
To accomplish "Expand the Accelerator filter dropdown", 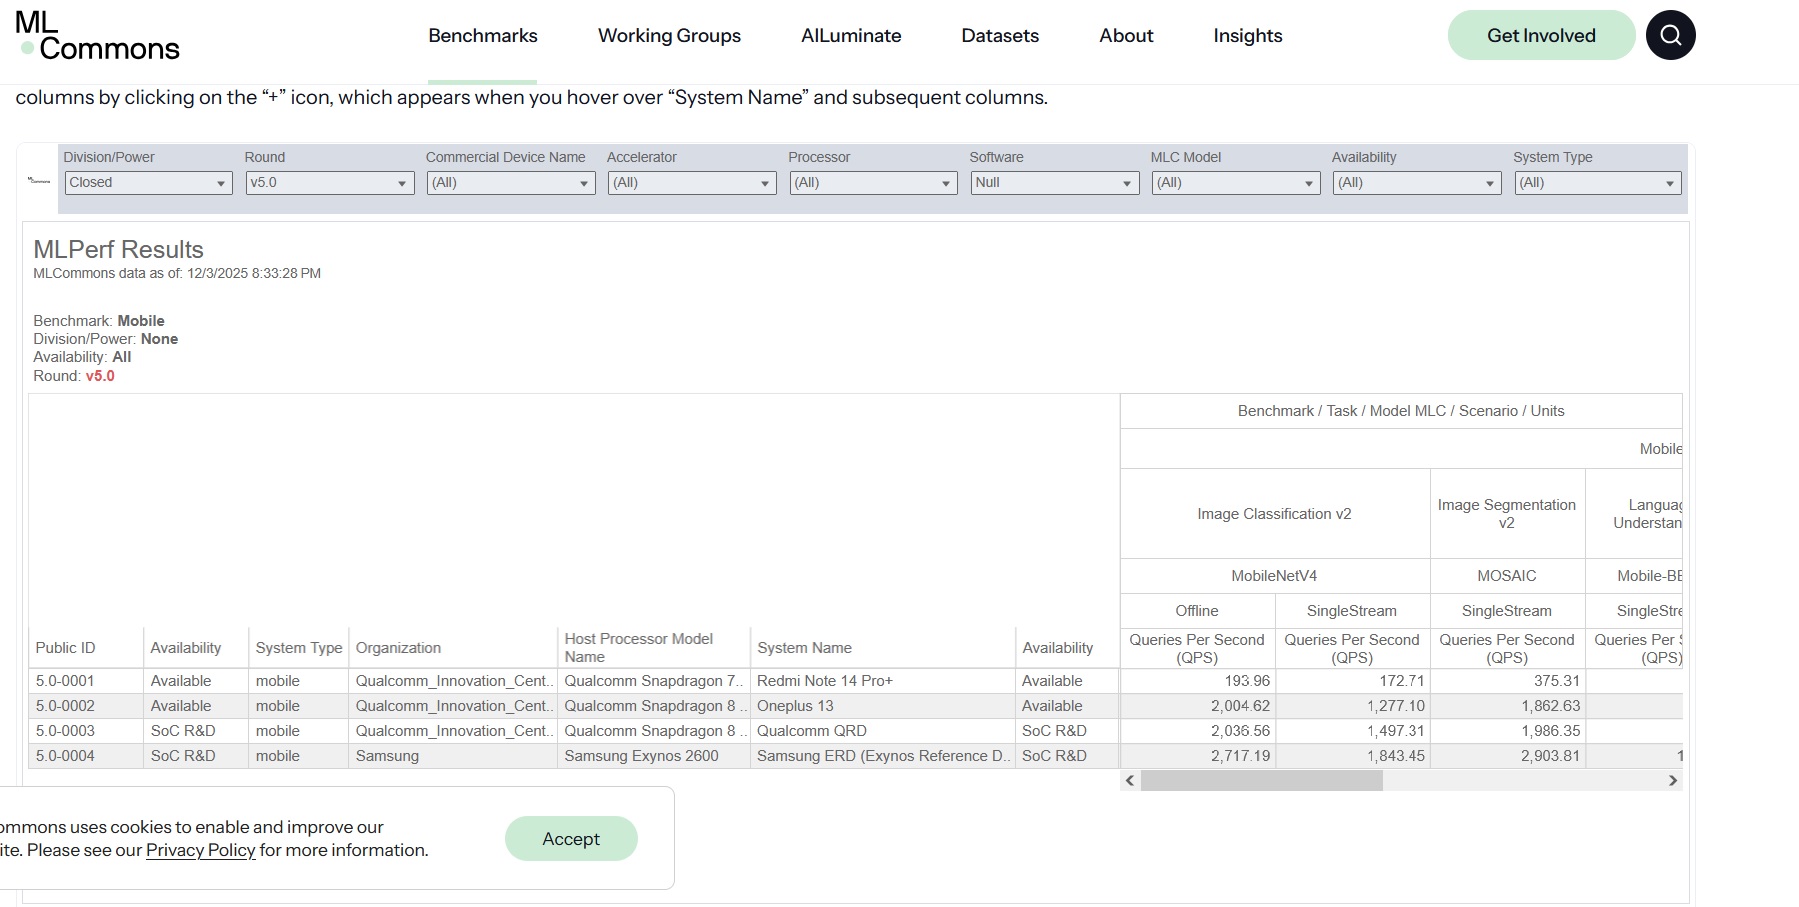I will pos(691,183).
